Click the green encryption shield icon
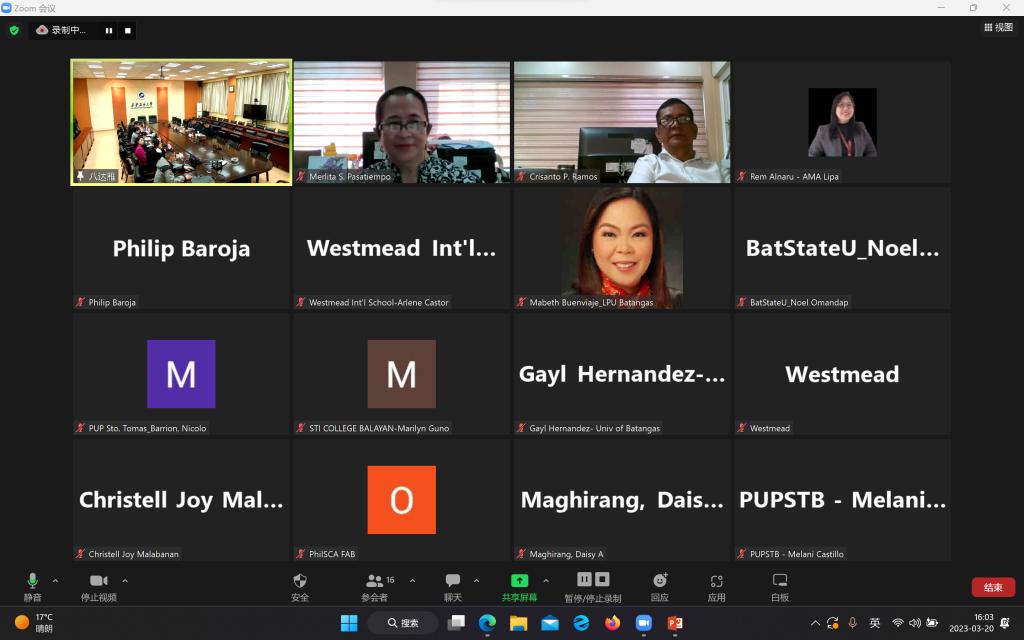The image size is (1024, 640). click(14, 30)
